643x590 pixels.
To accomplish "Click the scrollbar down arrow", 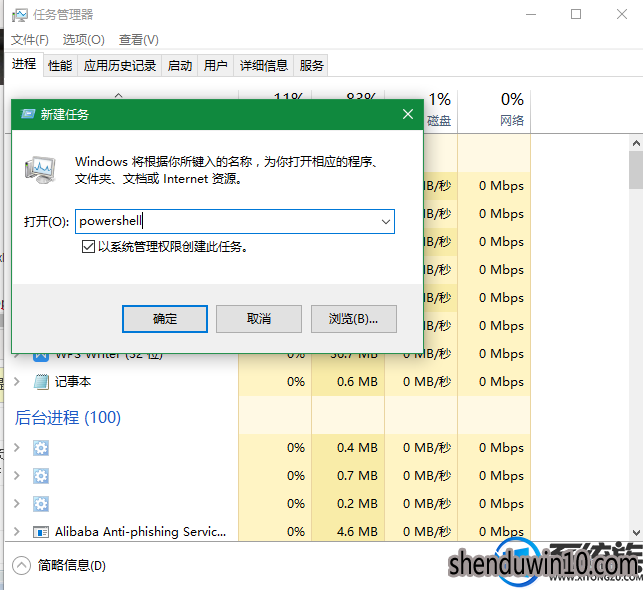I will [x=636, y=533].
